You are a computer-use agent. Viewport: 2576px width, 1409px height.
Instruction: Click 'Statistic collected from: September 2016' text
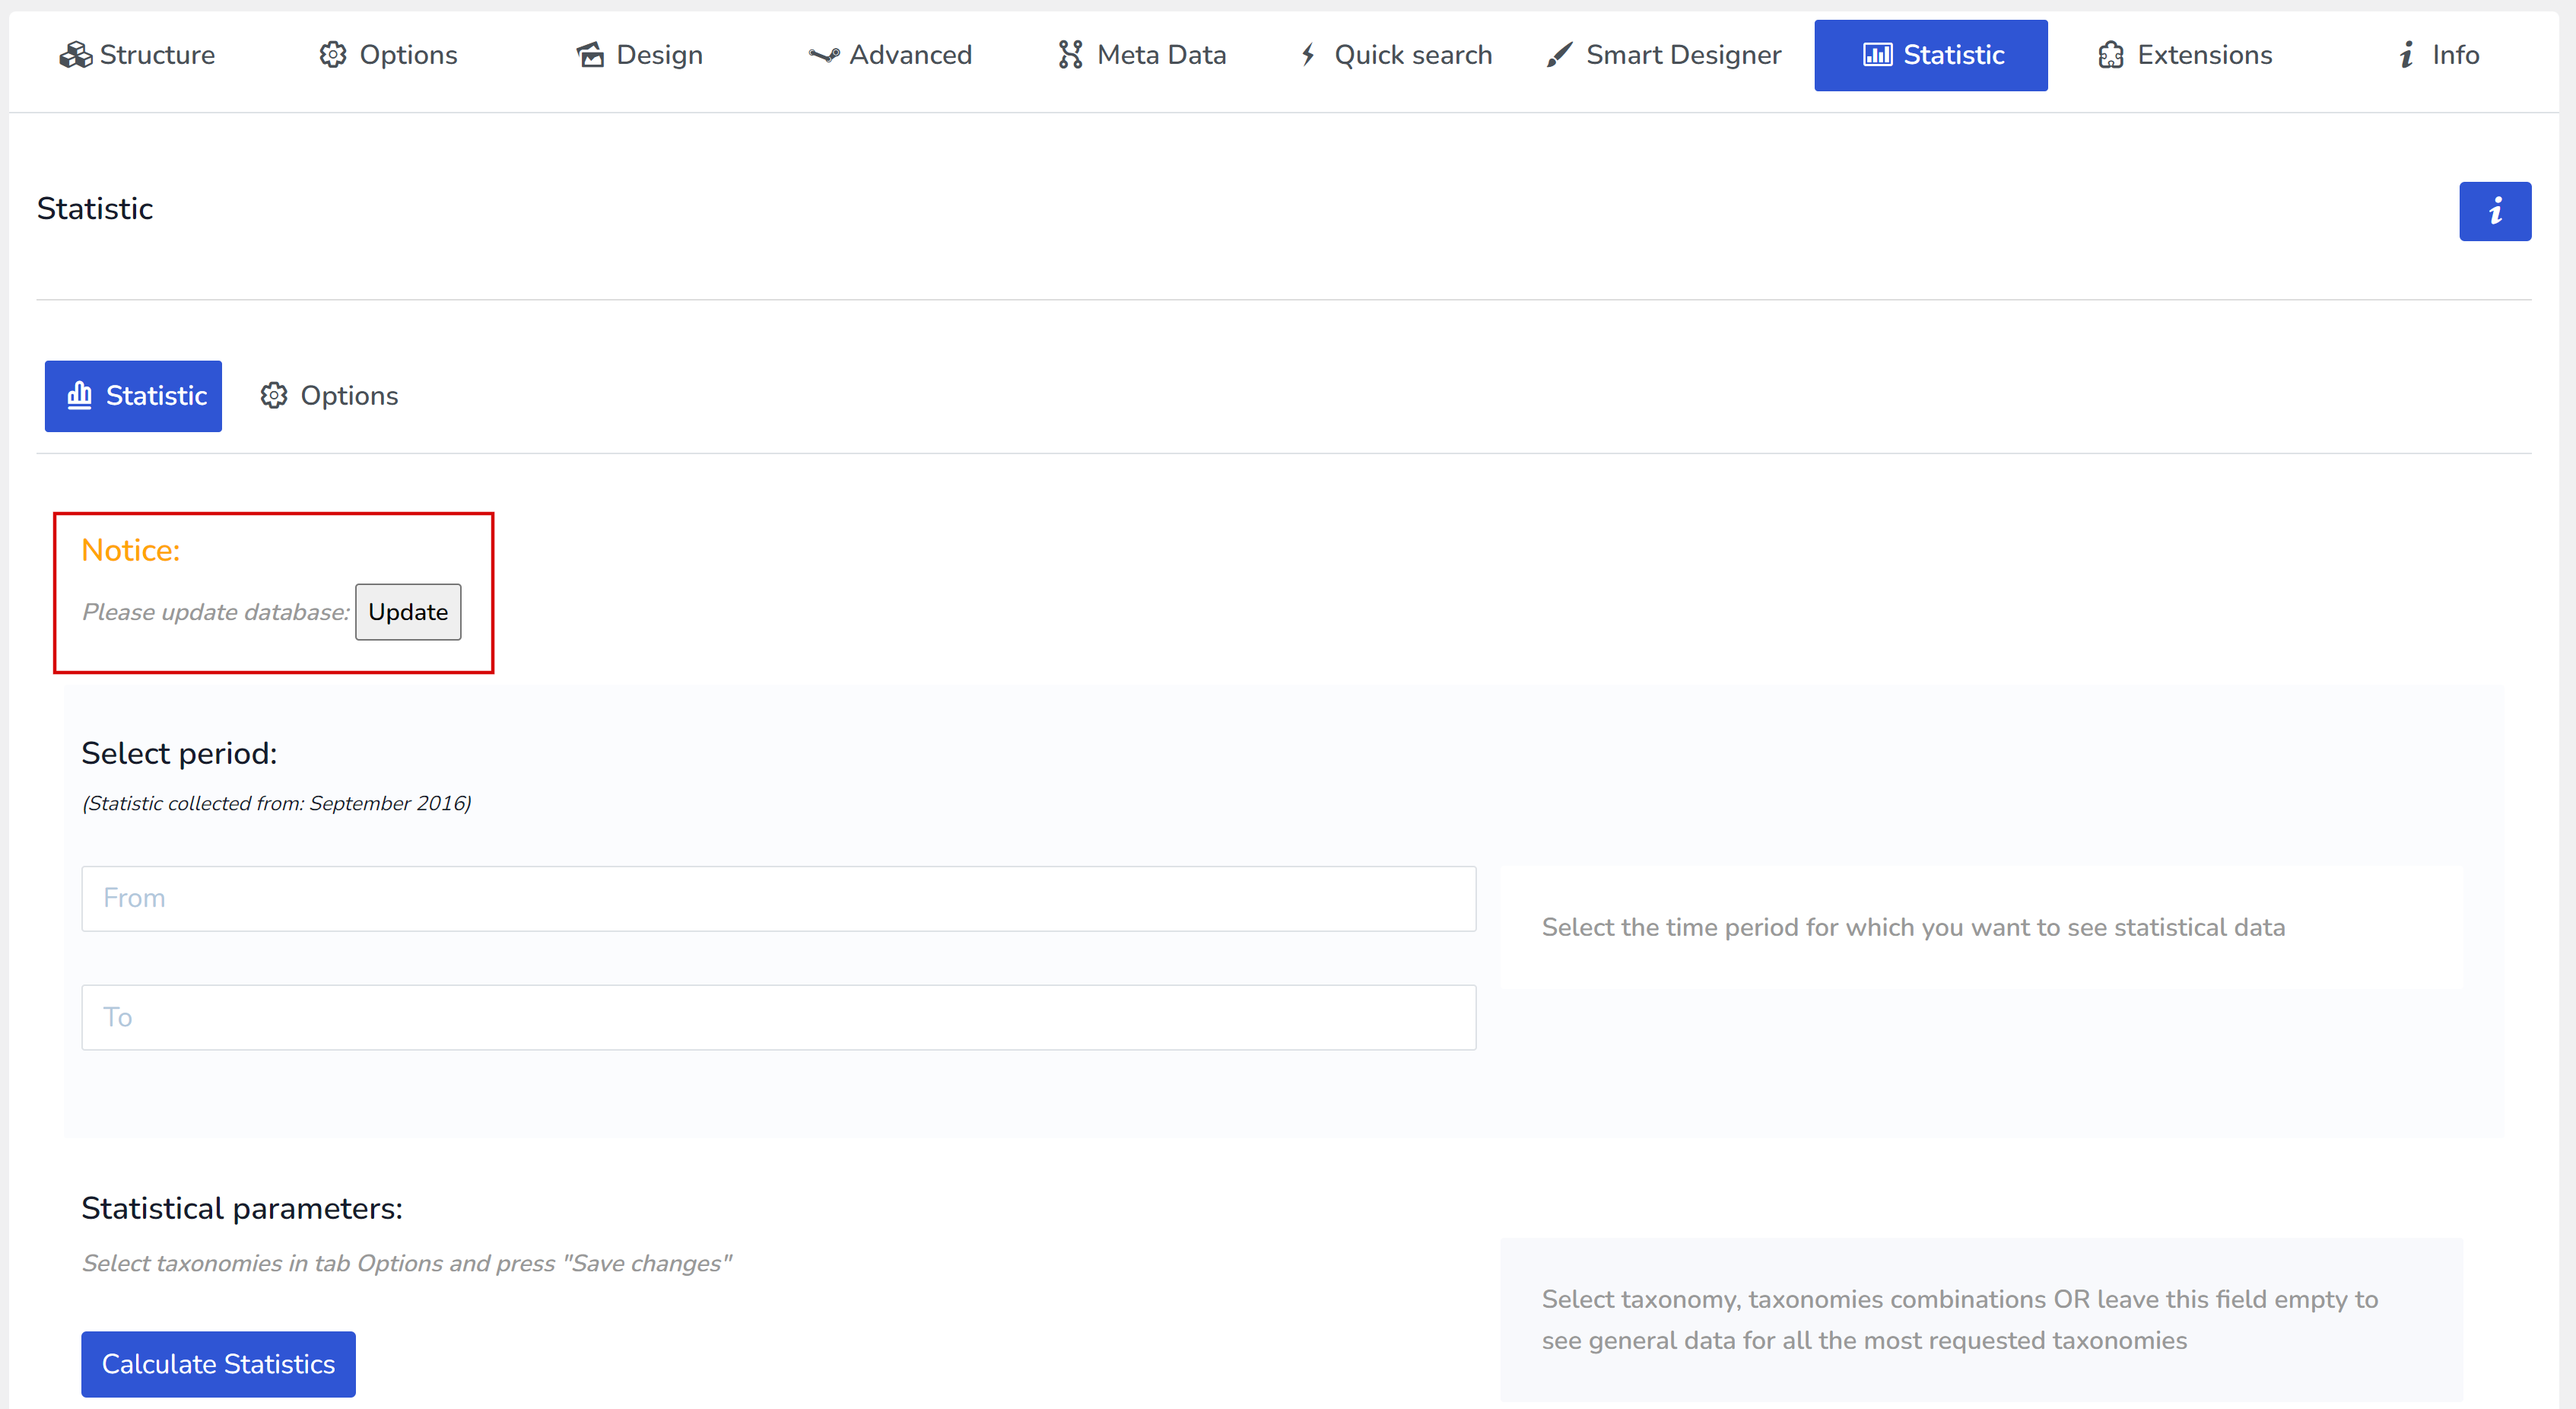coord(276,803)
